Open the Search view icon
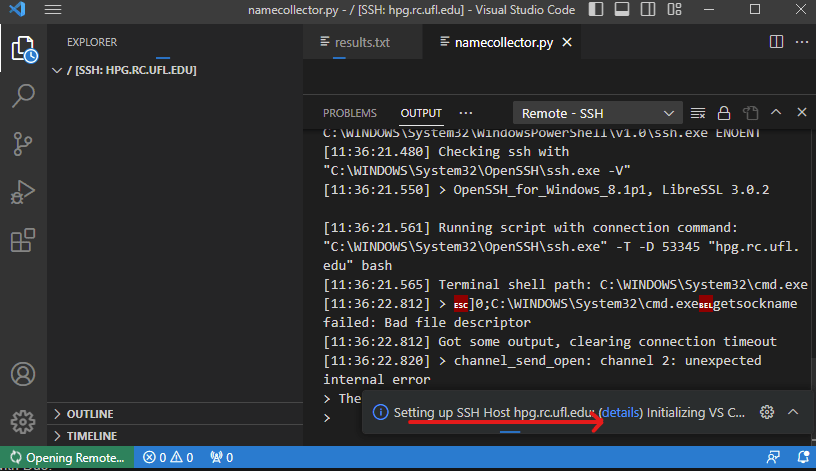Screen dimensions: 816x471 (23, 96)
